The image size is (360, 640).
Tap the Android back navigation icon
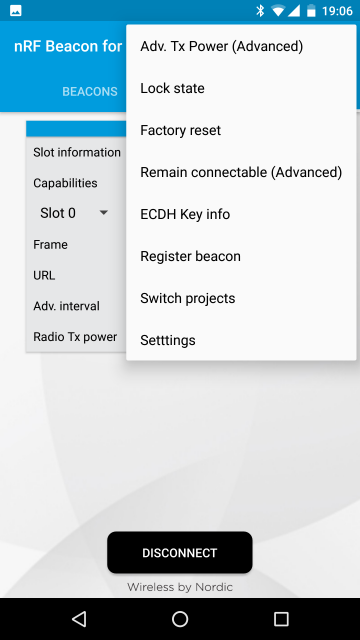pos(79,619)
